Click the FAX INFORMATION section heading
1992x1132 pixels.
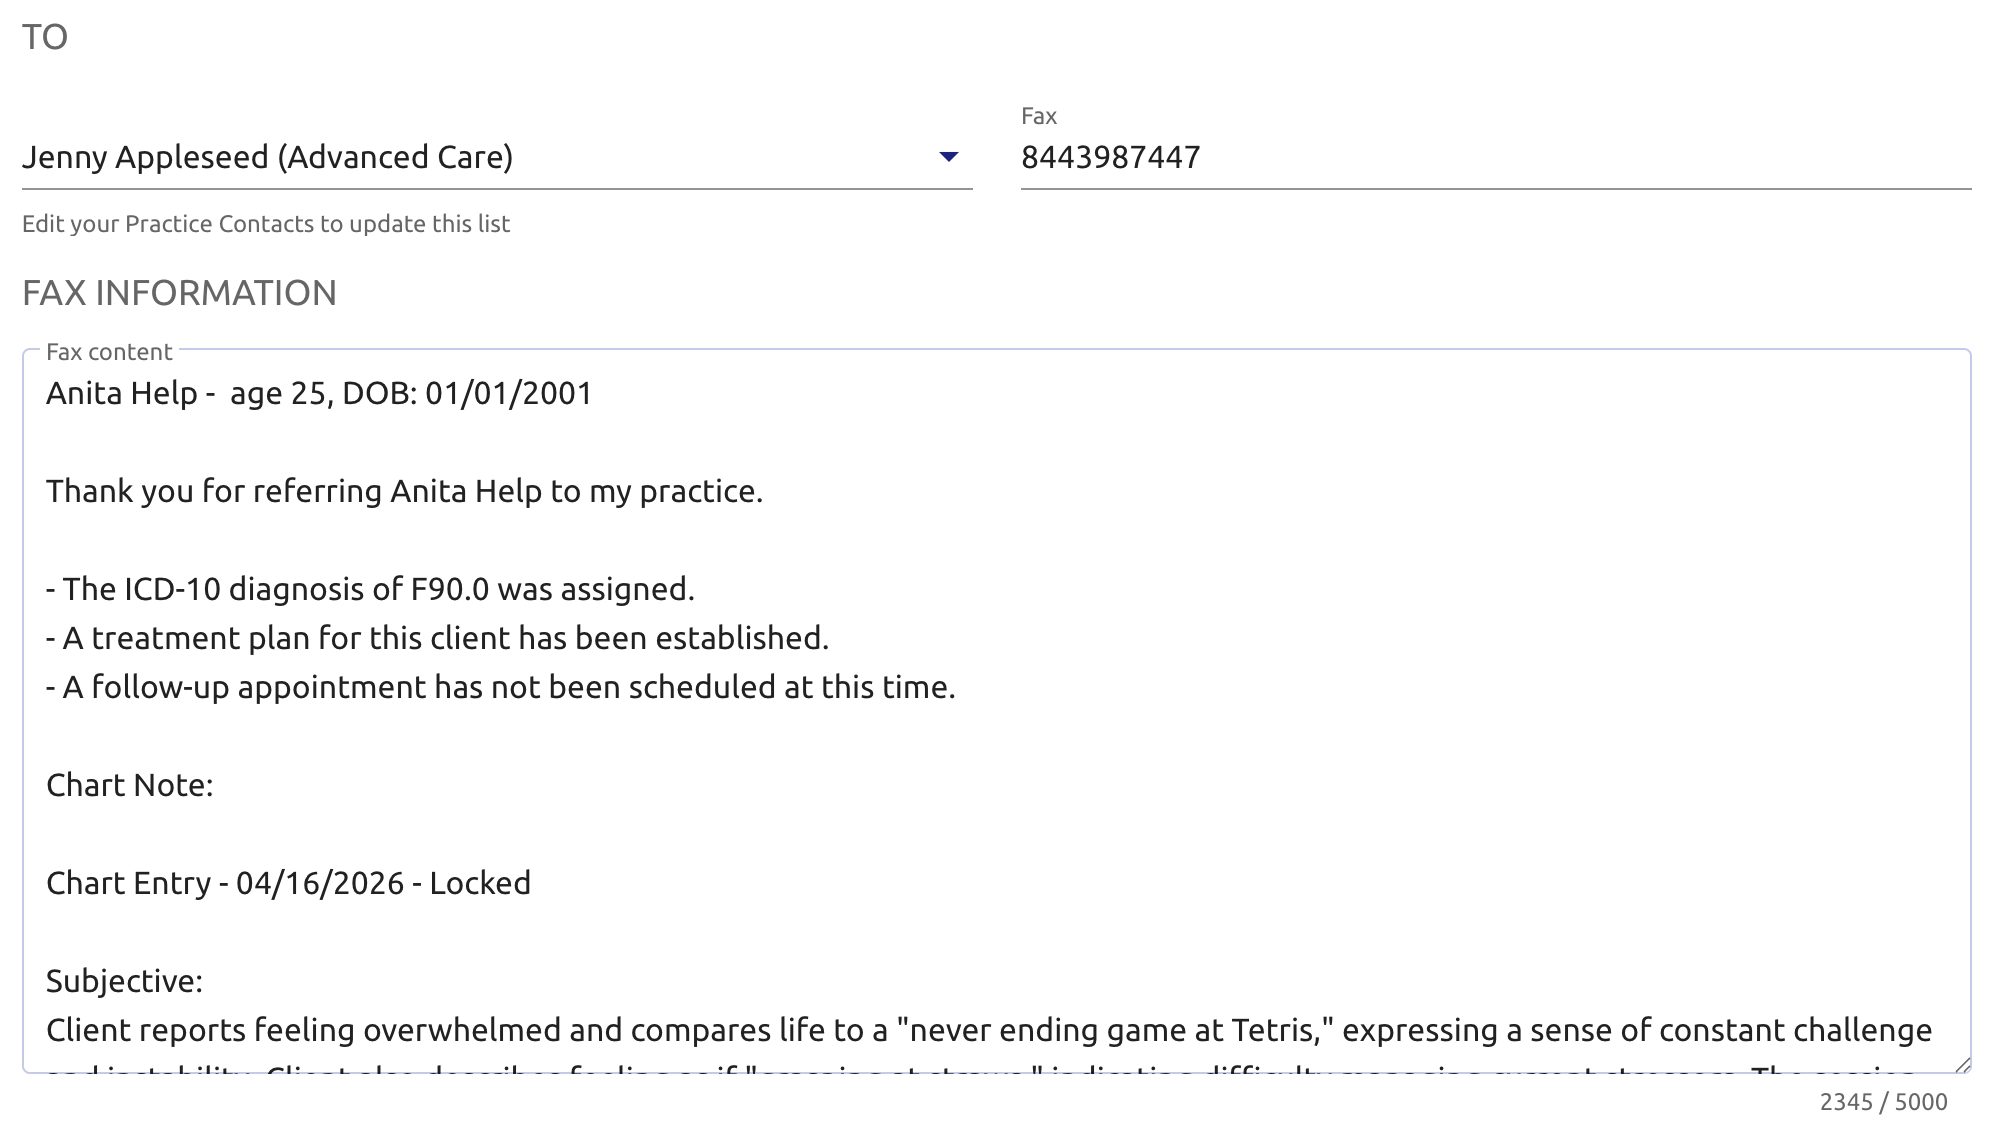(x=180, y=293)
